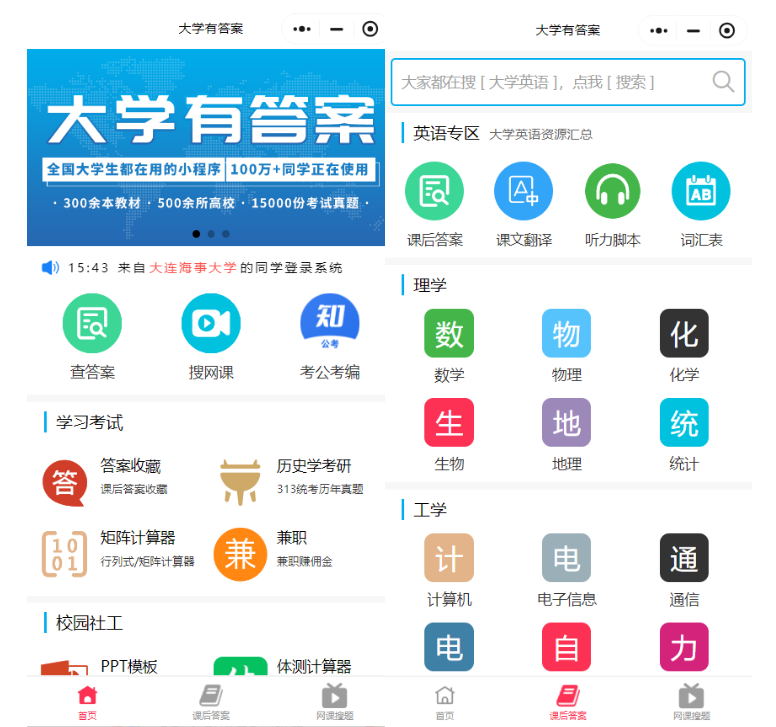Launch the 矩阵计算器 matrix calculator
Screen dimensions: 776x727
(65, 553)
